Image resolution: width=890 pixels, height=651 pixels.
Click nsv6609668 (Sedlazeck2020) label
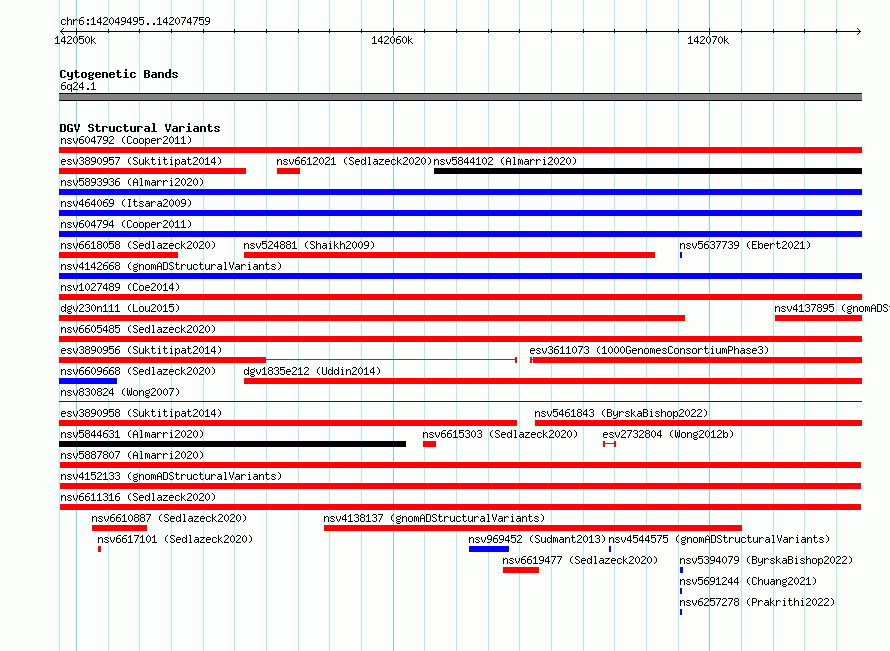coord(138,371)
